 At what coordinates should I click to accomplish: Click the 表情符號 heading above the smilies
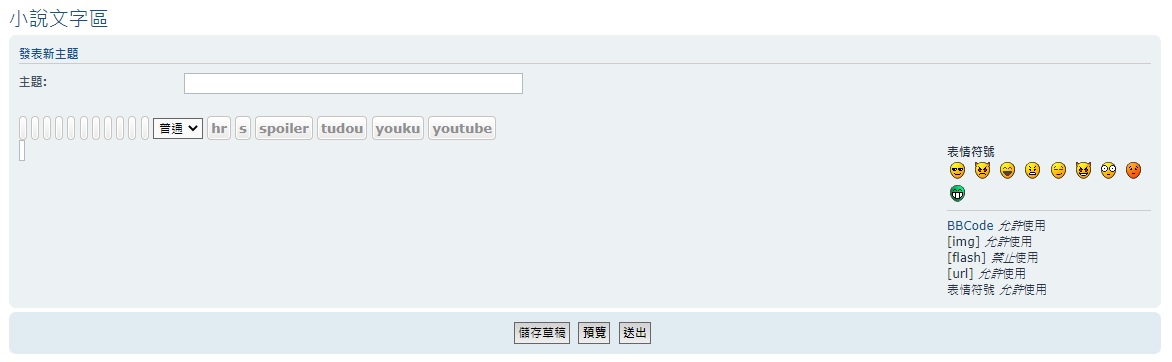click(x=971, y=151)
